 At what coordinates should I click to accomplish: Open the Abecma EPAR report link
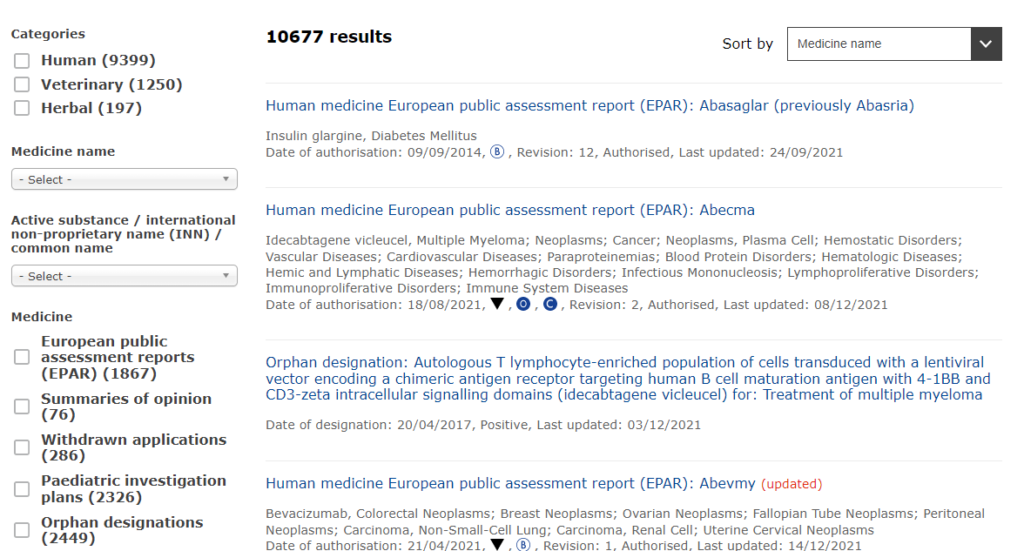(x=509, y=211)
